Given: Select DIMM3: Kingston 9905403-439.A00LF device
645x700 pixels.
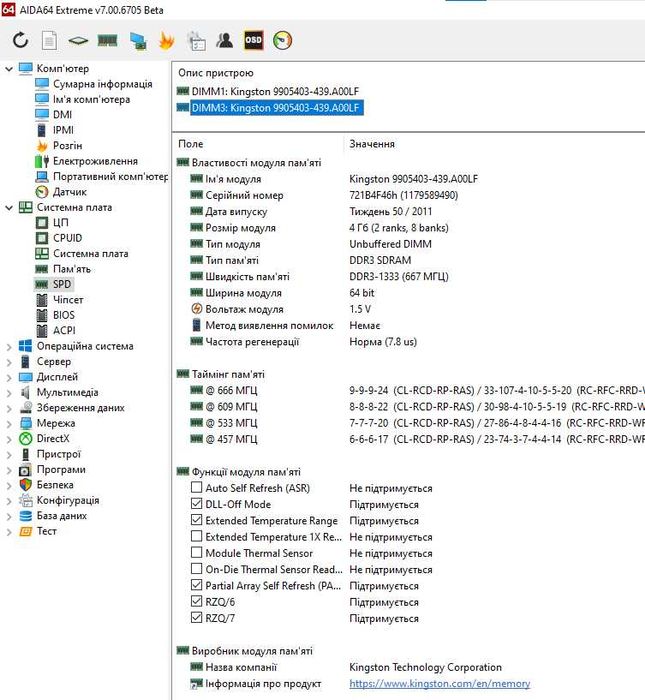Looking at the screenshot, I should click(x=275, y=108).
